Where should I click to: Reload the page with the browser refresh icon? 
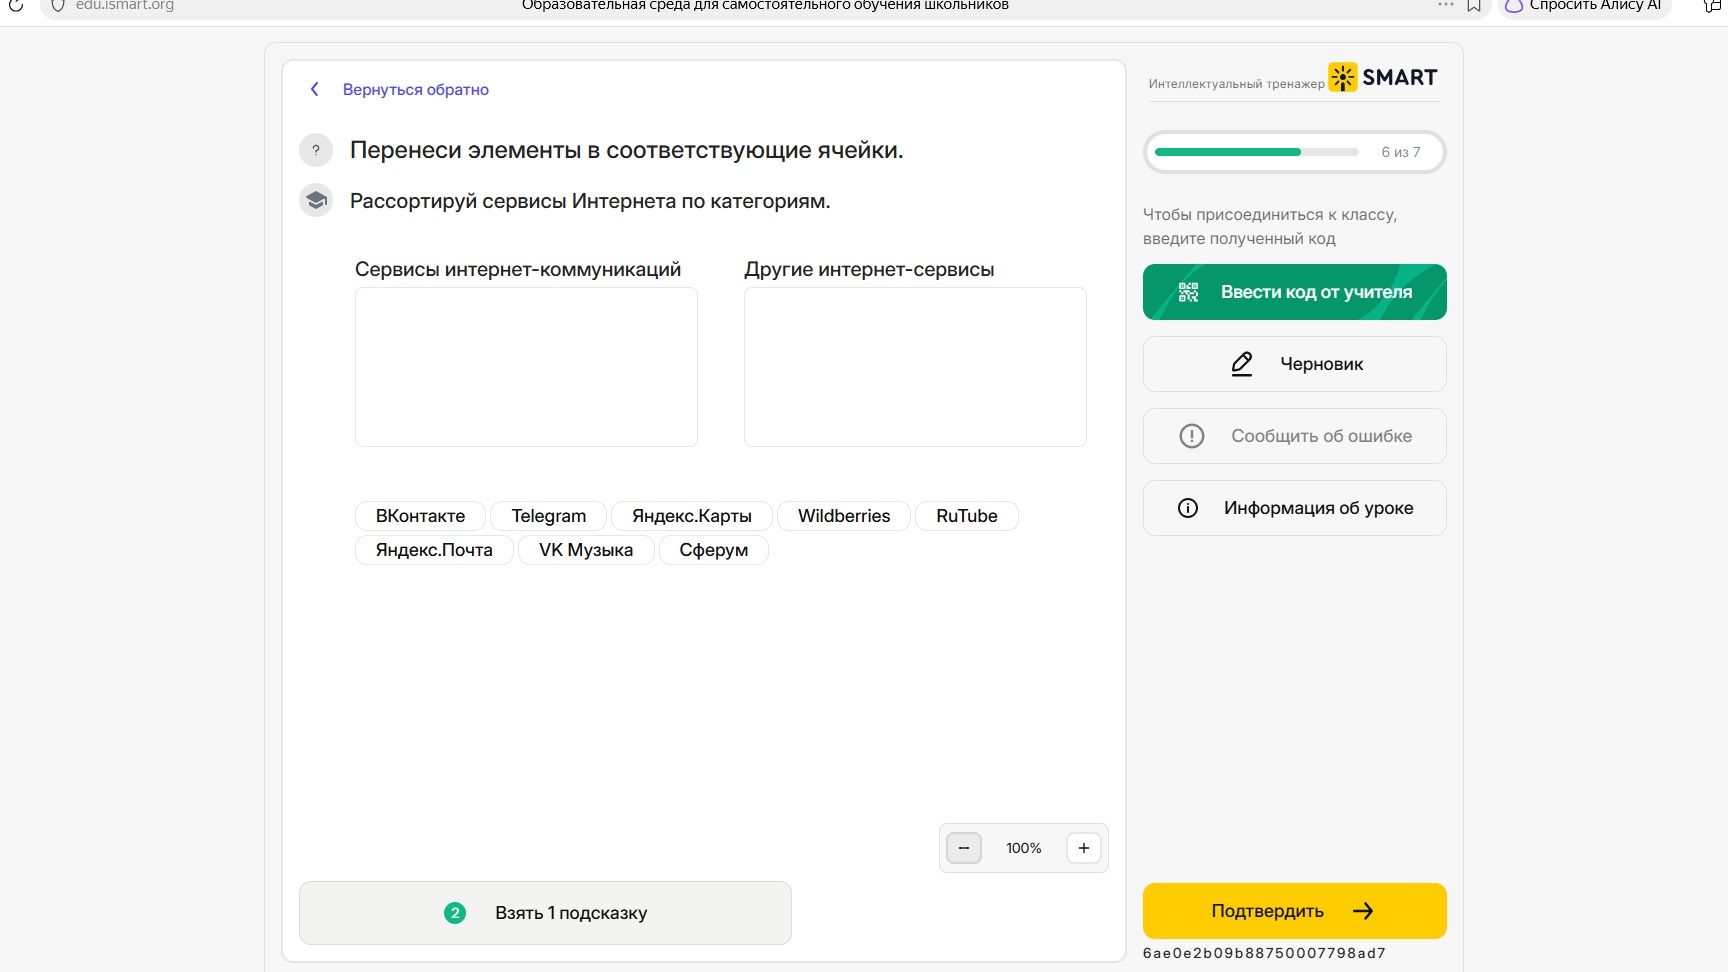click(x=15, y=6)
